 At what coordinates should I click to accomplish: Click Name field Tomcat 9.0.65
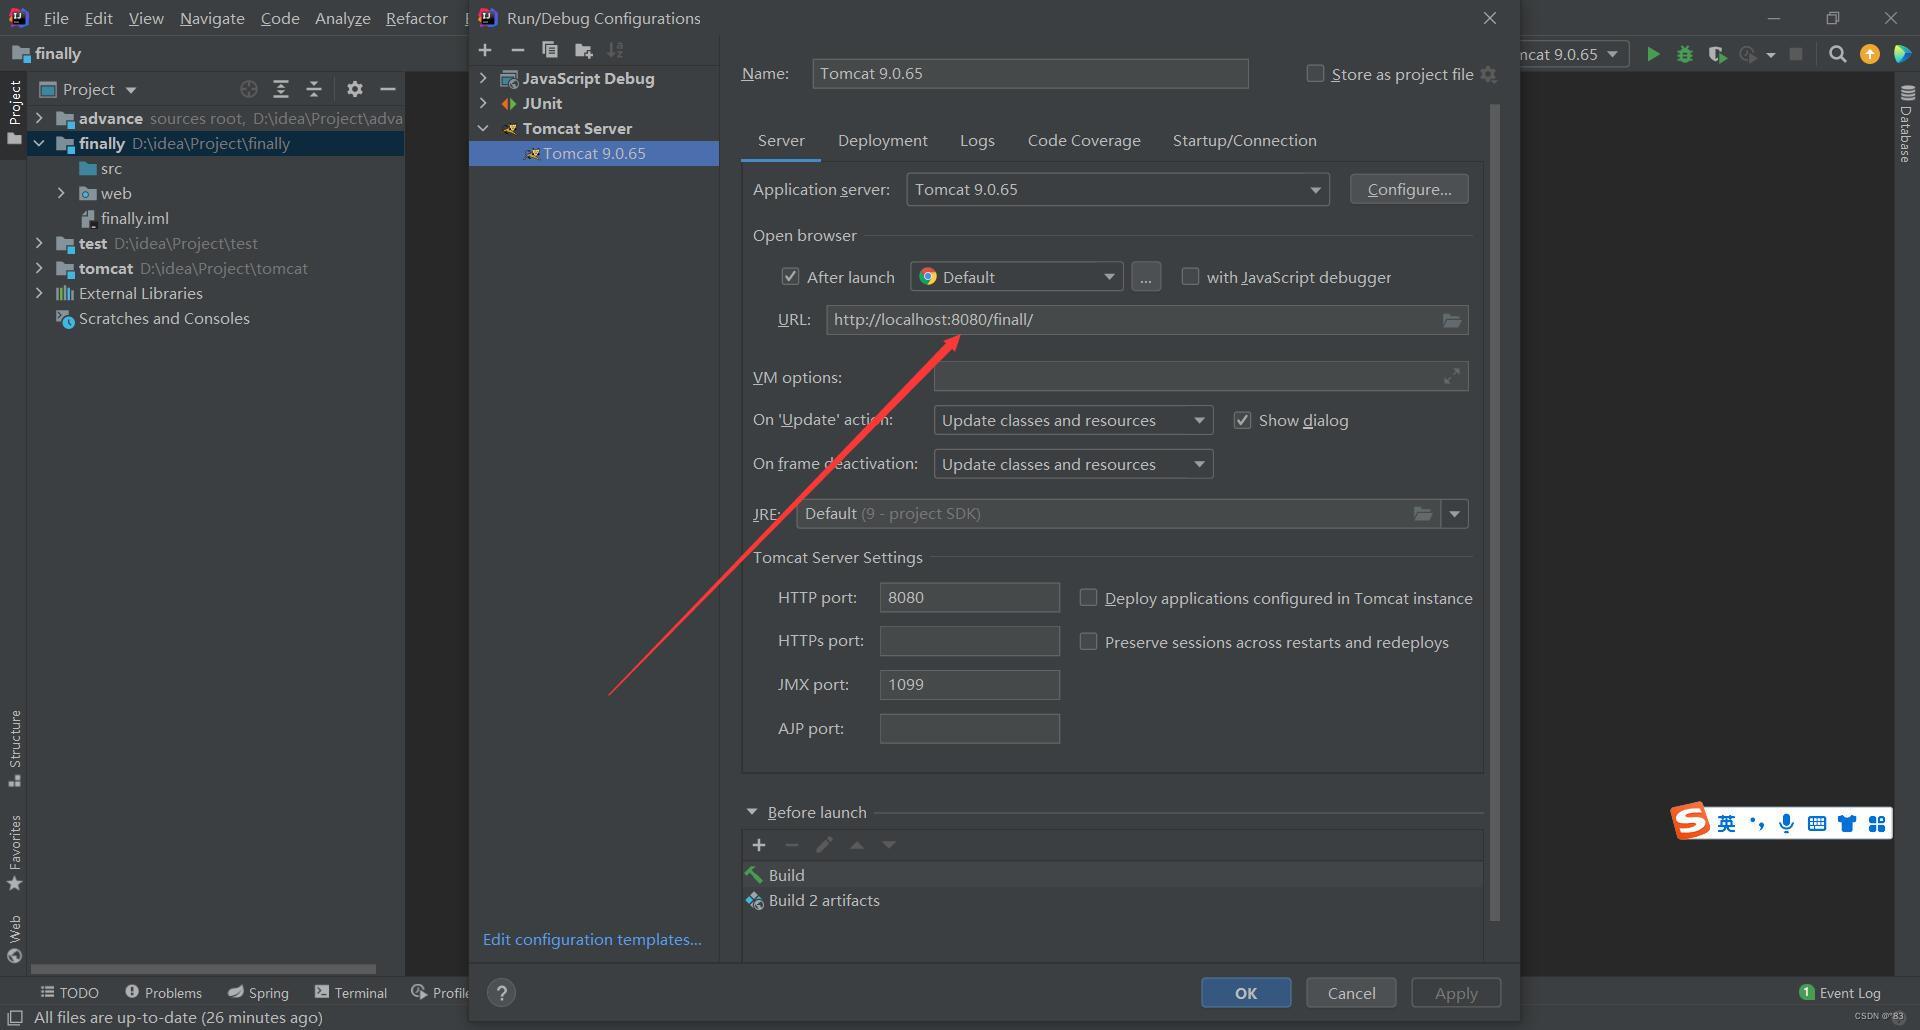(x=1030, y=74)
